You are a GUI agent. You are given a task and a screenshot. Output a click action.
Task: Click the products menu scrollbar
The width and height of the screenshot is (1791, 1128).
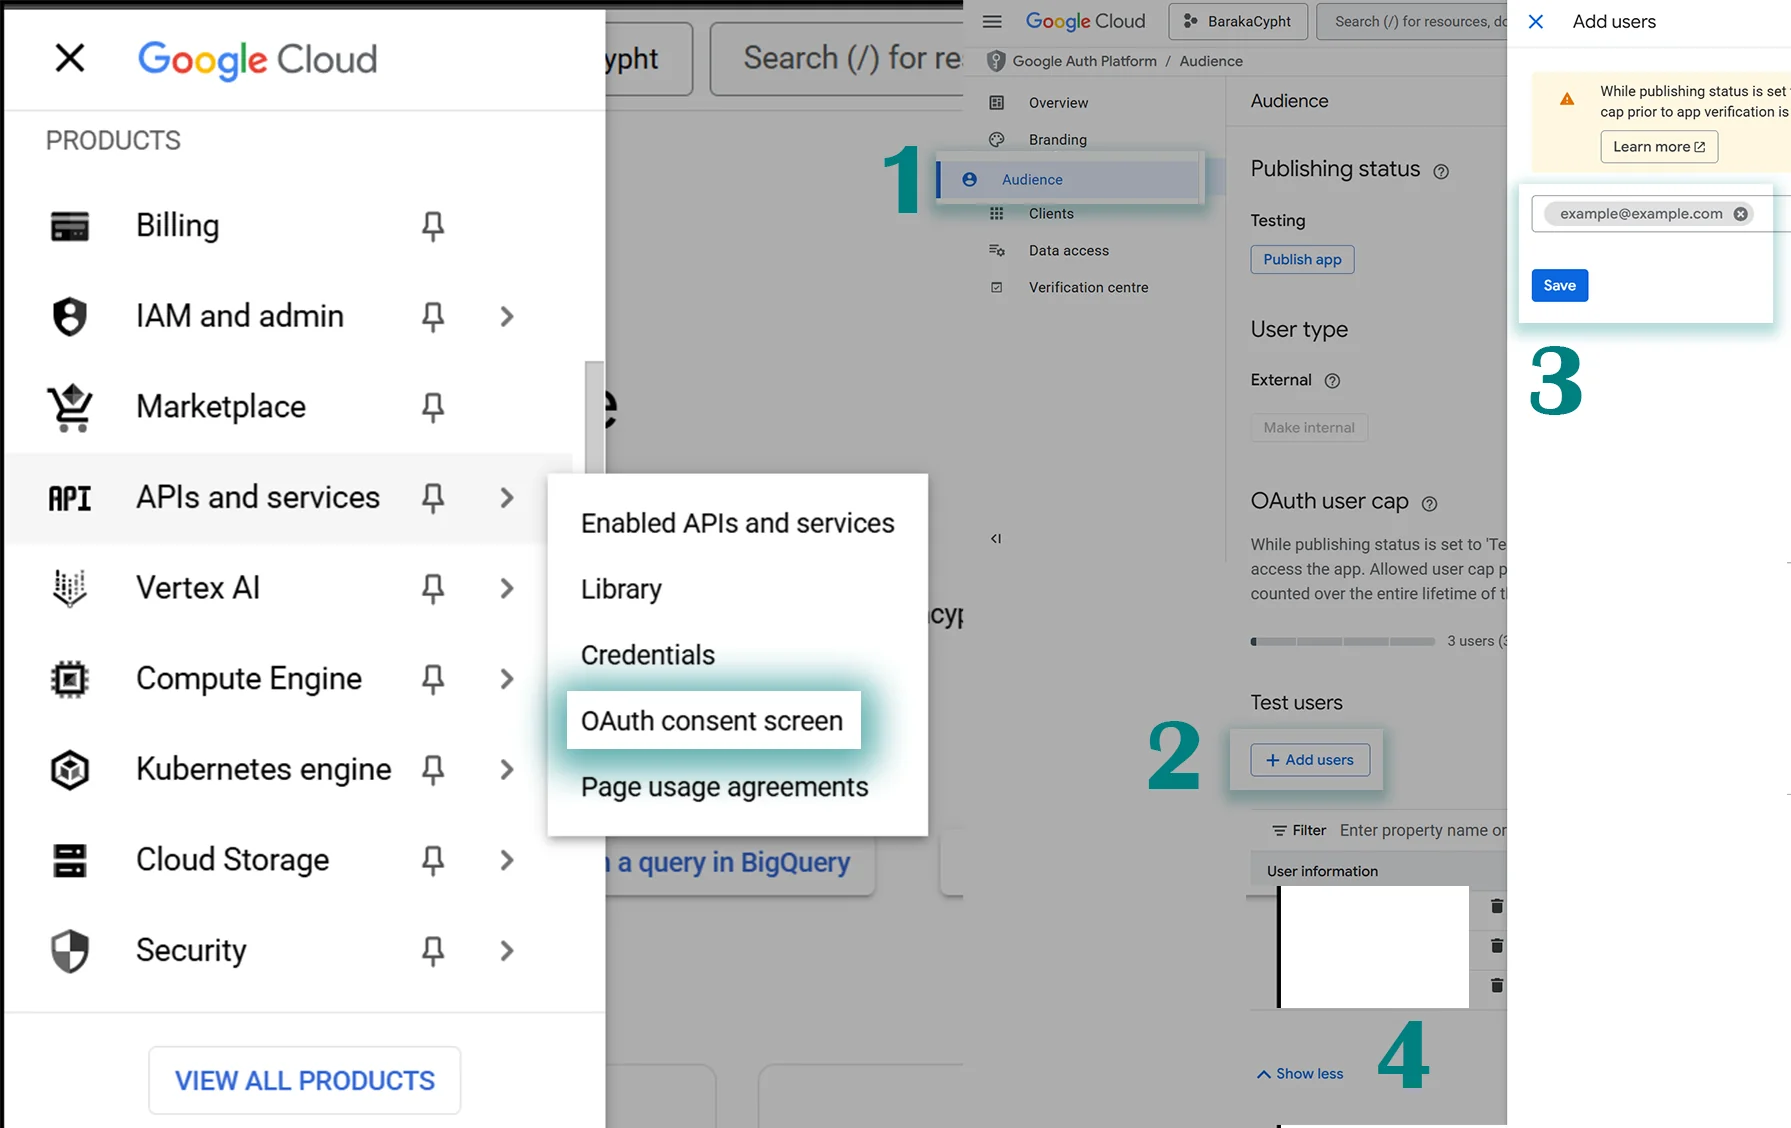pyautogui.click(x=594, y=416)
